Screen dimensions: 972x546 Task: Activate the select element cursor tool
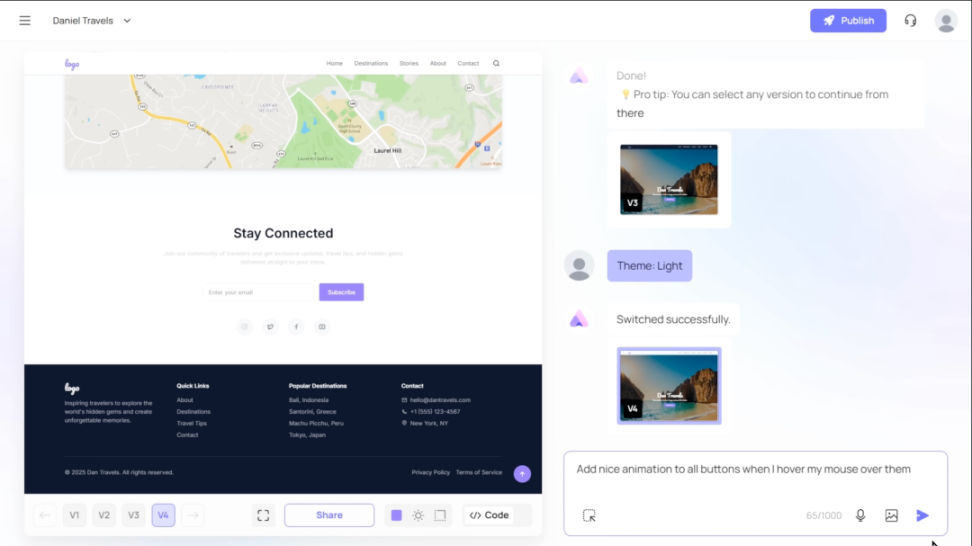click(x=589, y=515)
